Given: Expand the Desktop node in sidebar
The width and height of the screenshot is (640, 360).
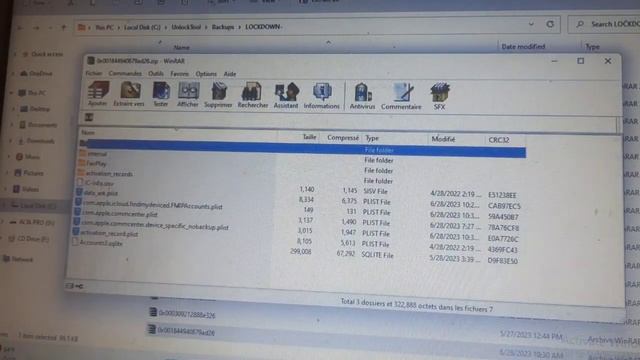Looking at the screenshot, I should click(x=13, y=109).
